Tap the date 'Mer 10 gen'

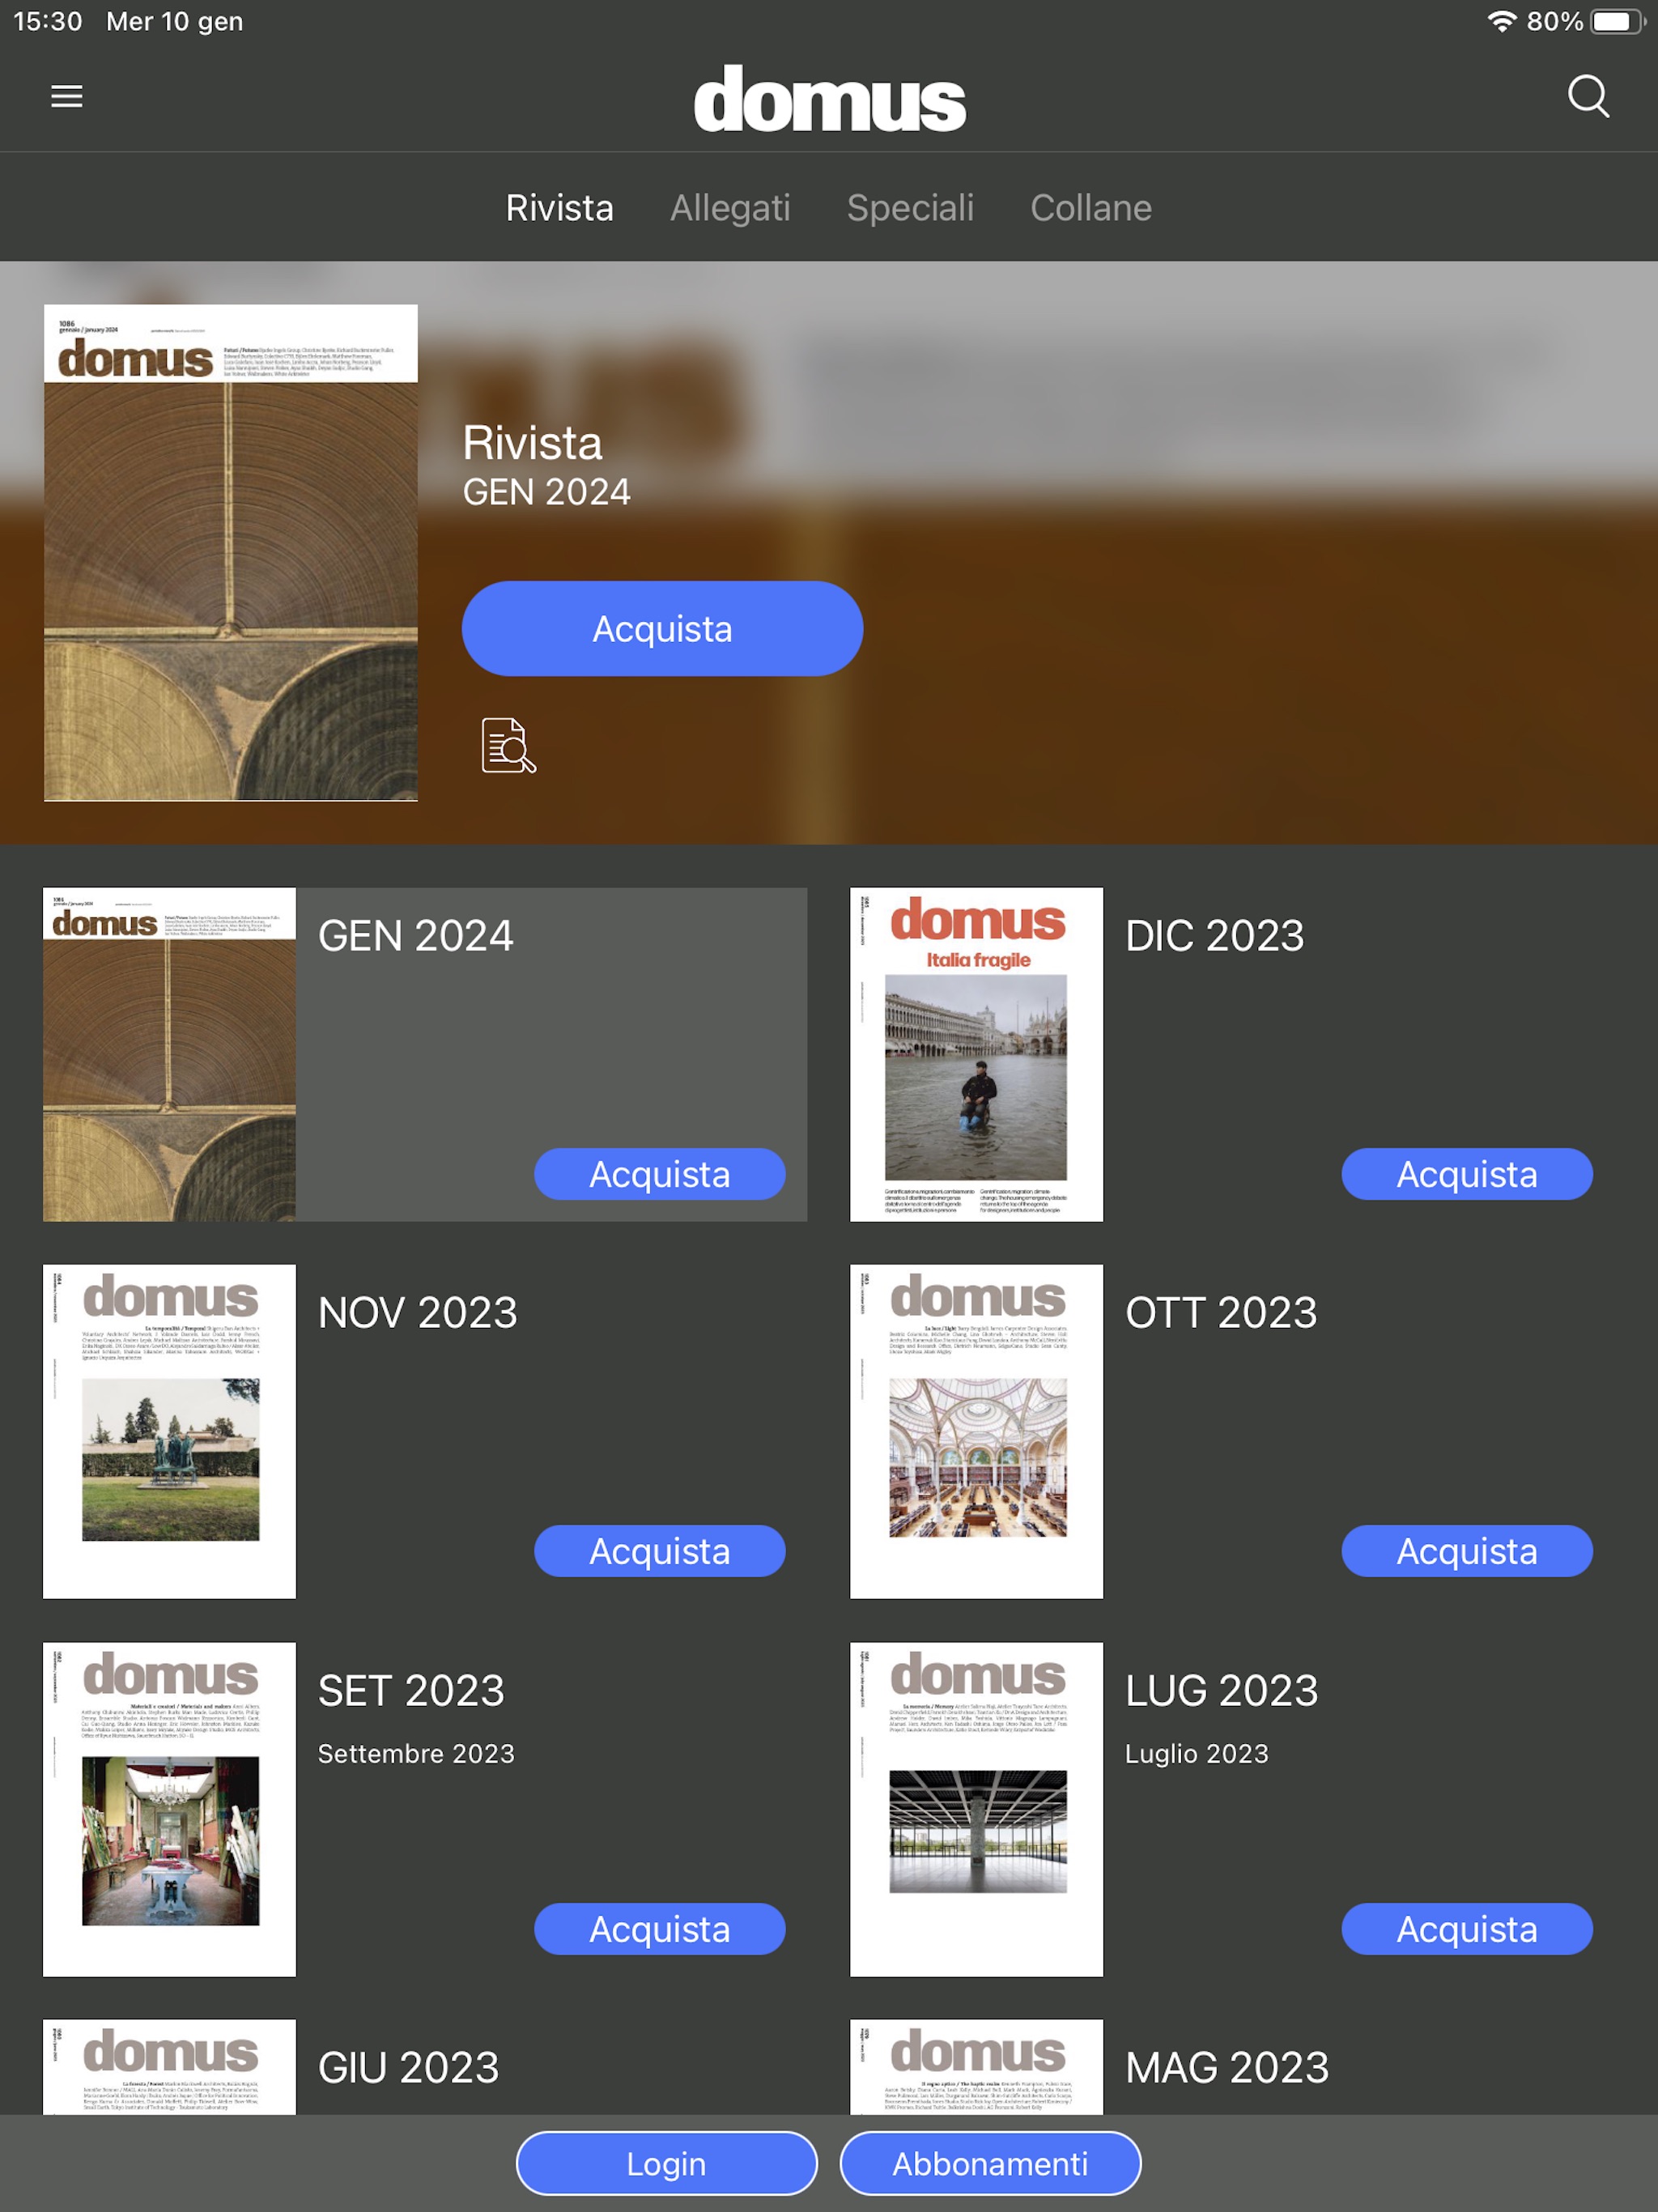(x=174, y=21)
